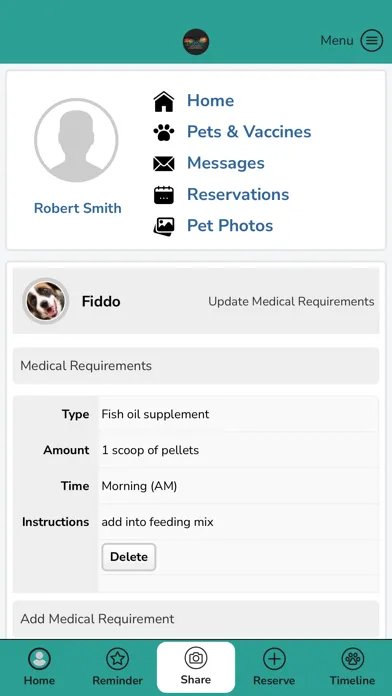This screenshot has height=696, width=392.
Task: Go to the Timeline paw tab
Action: 352,667
